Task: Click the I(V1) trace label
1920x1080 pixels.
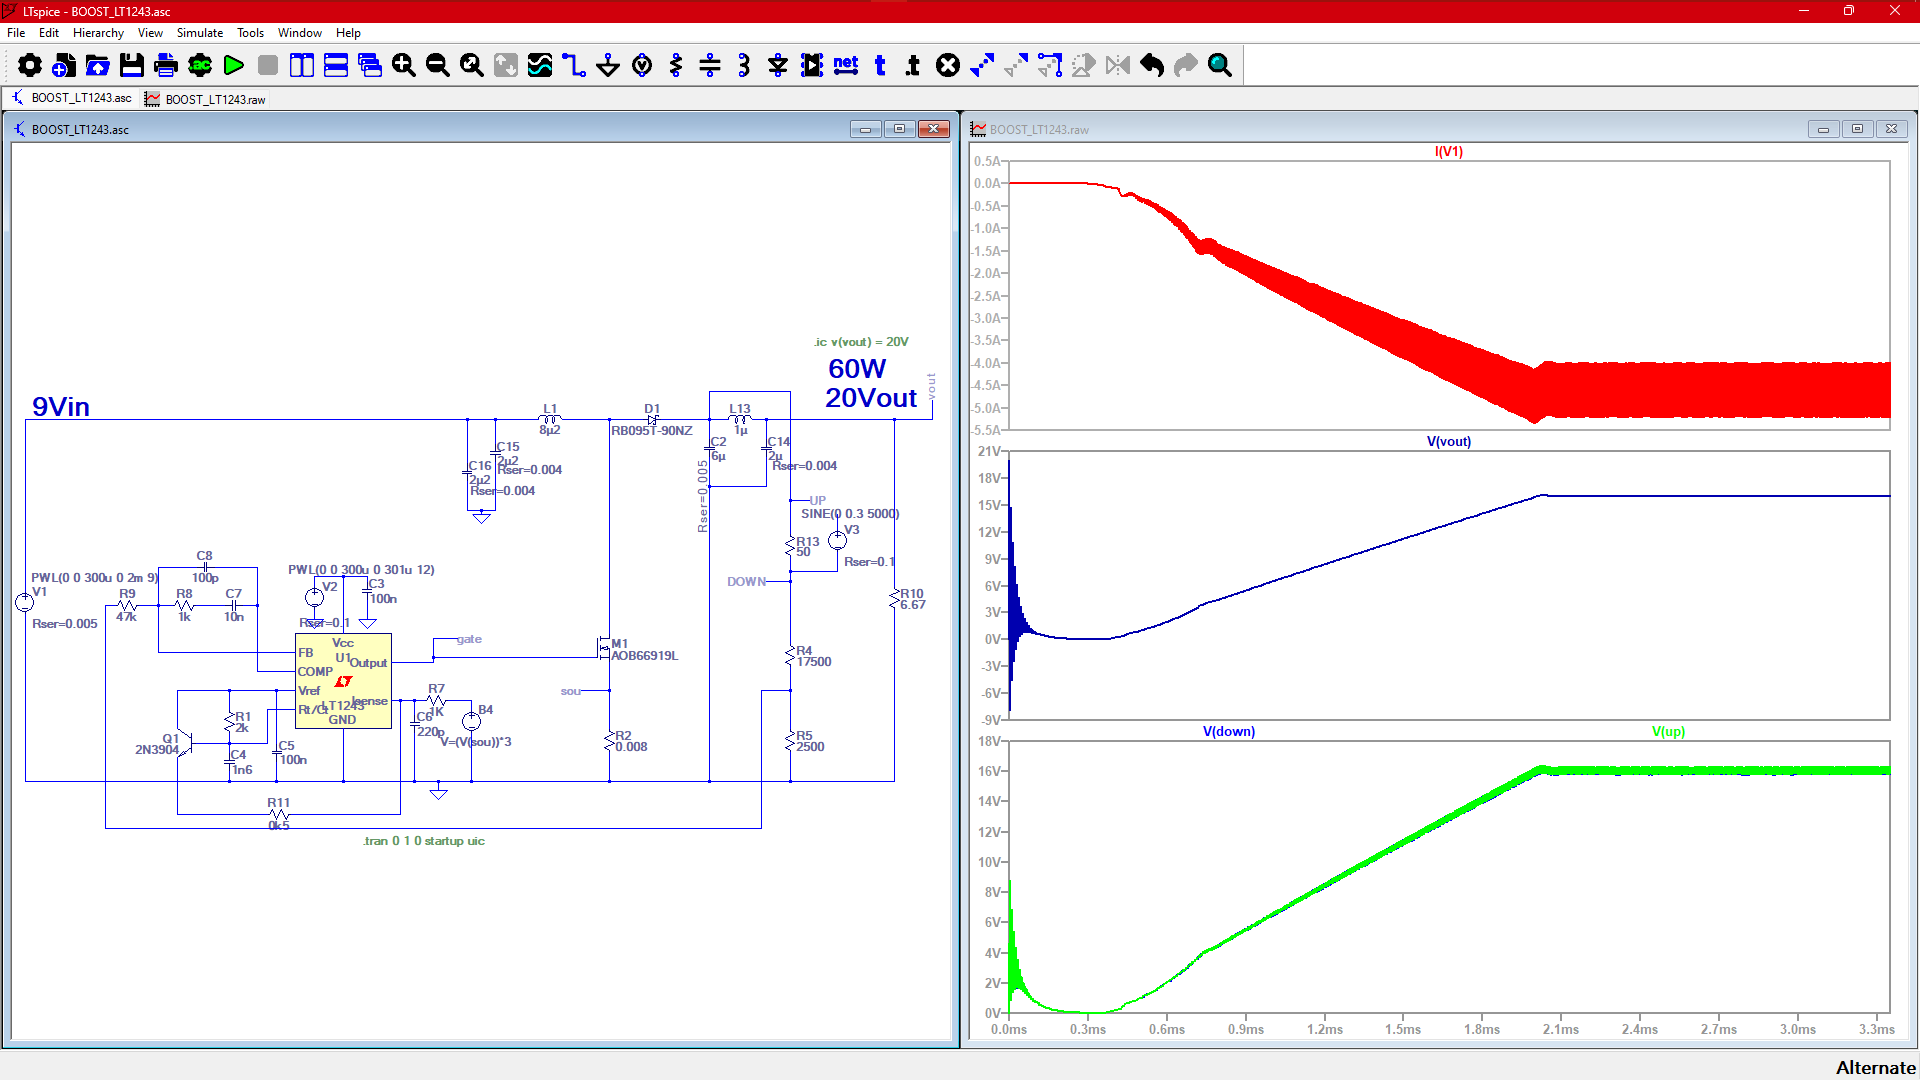Action: tap(1448, 152)
